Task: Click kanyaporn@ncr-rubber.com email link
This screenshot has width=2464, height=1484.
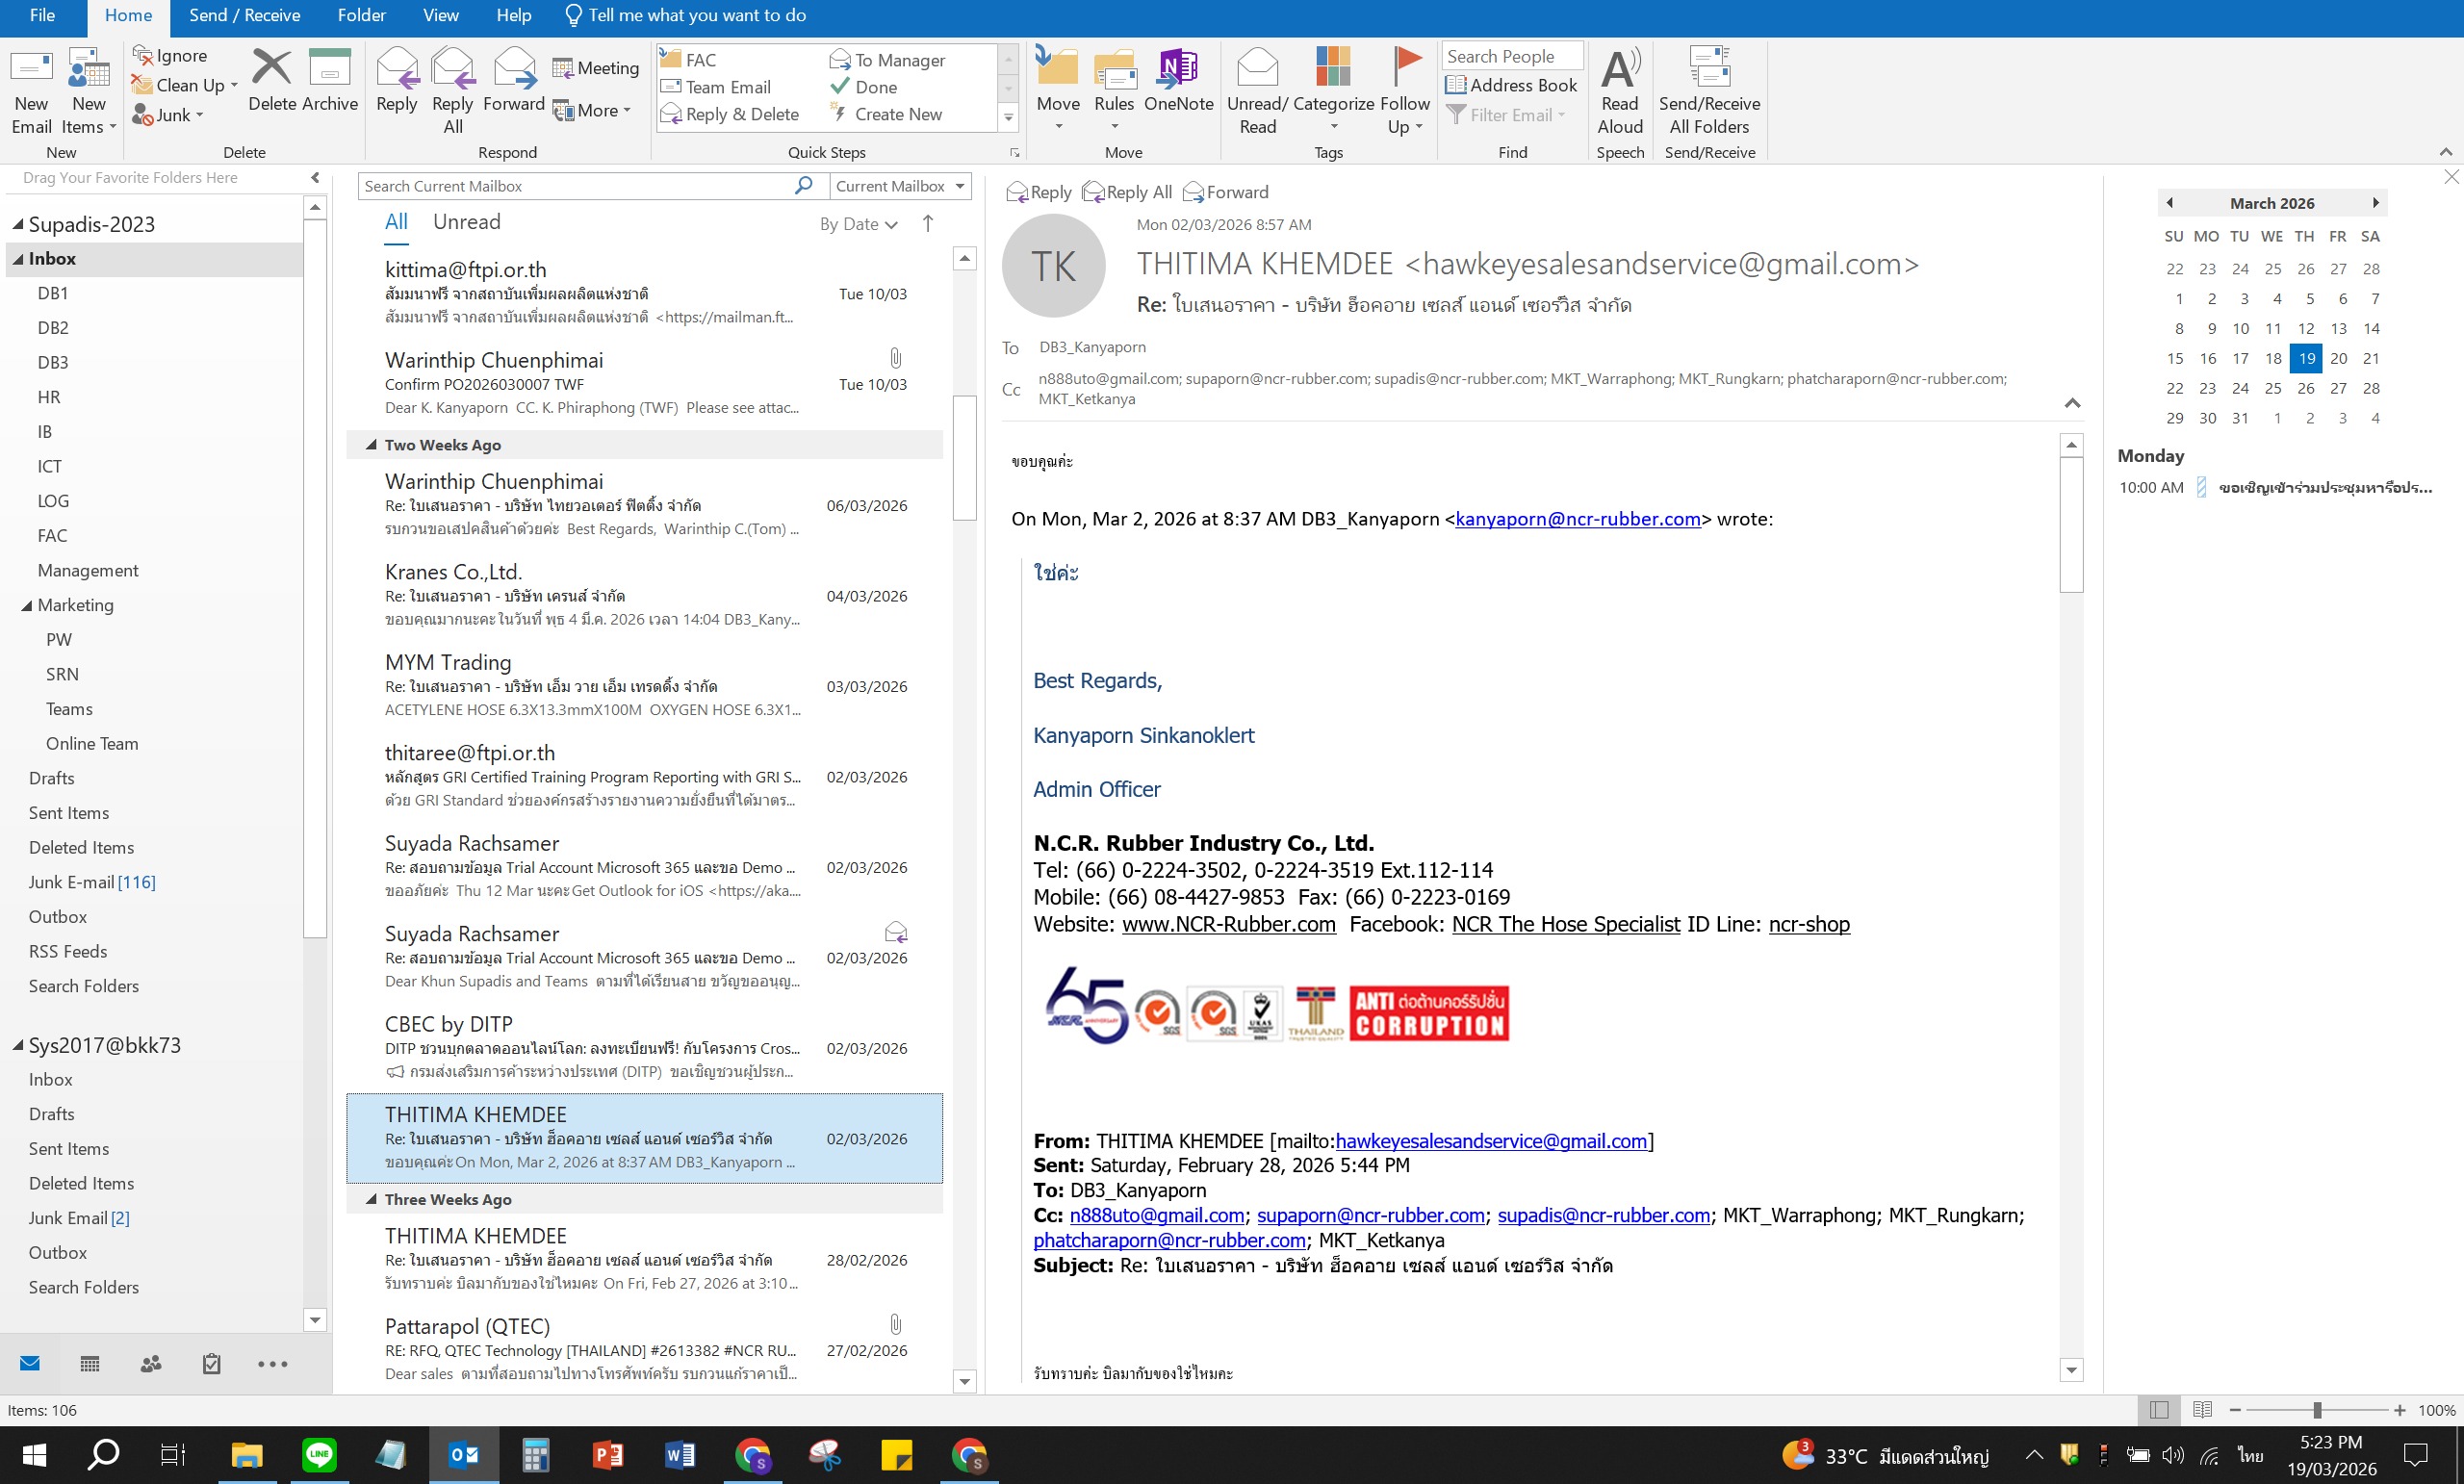Action: 1577,519
